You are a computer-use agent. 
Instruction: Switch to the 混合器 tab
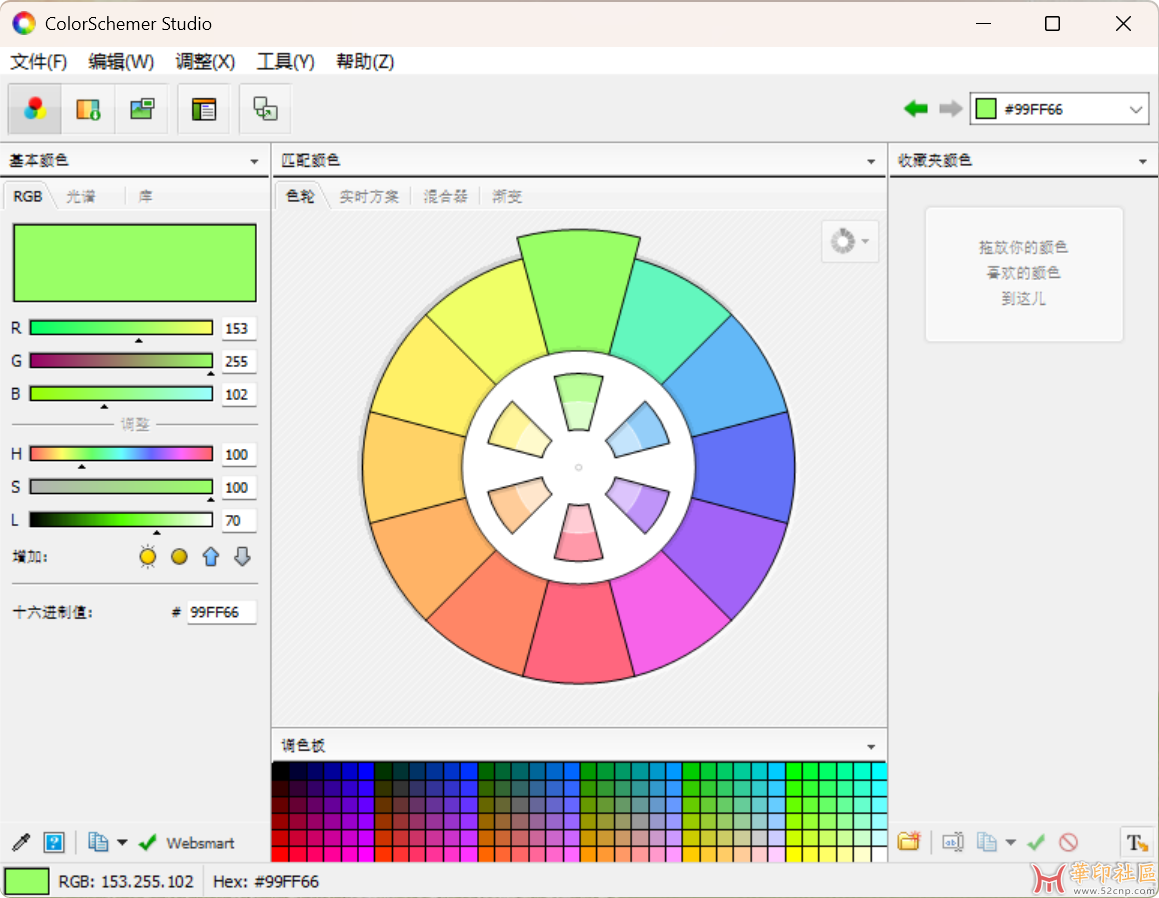point(445,196)
